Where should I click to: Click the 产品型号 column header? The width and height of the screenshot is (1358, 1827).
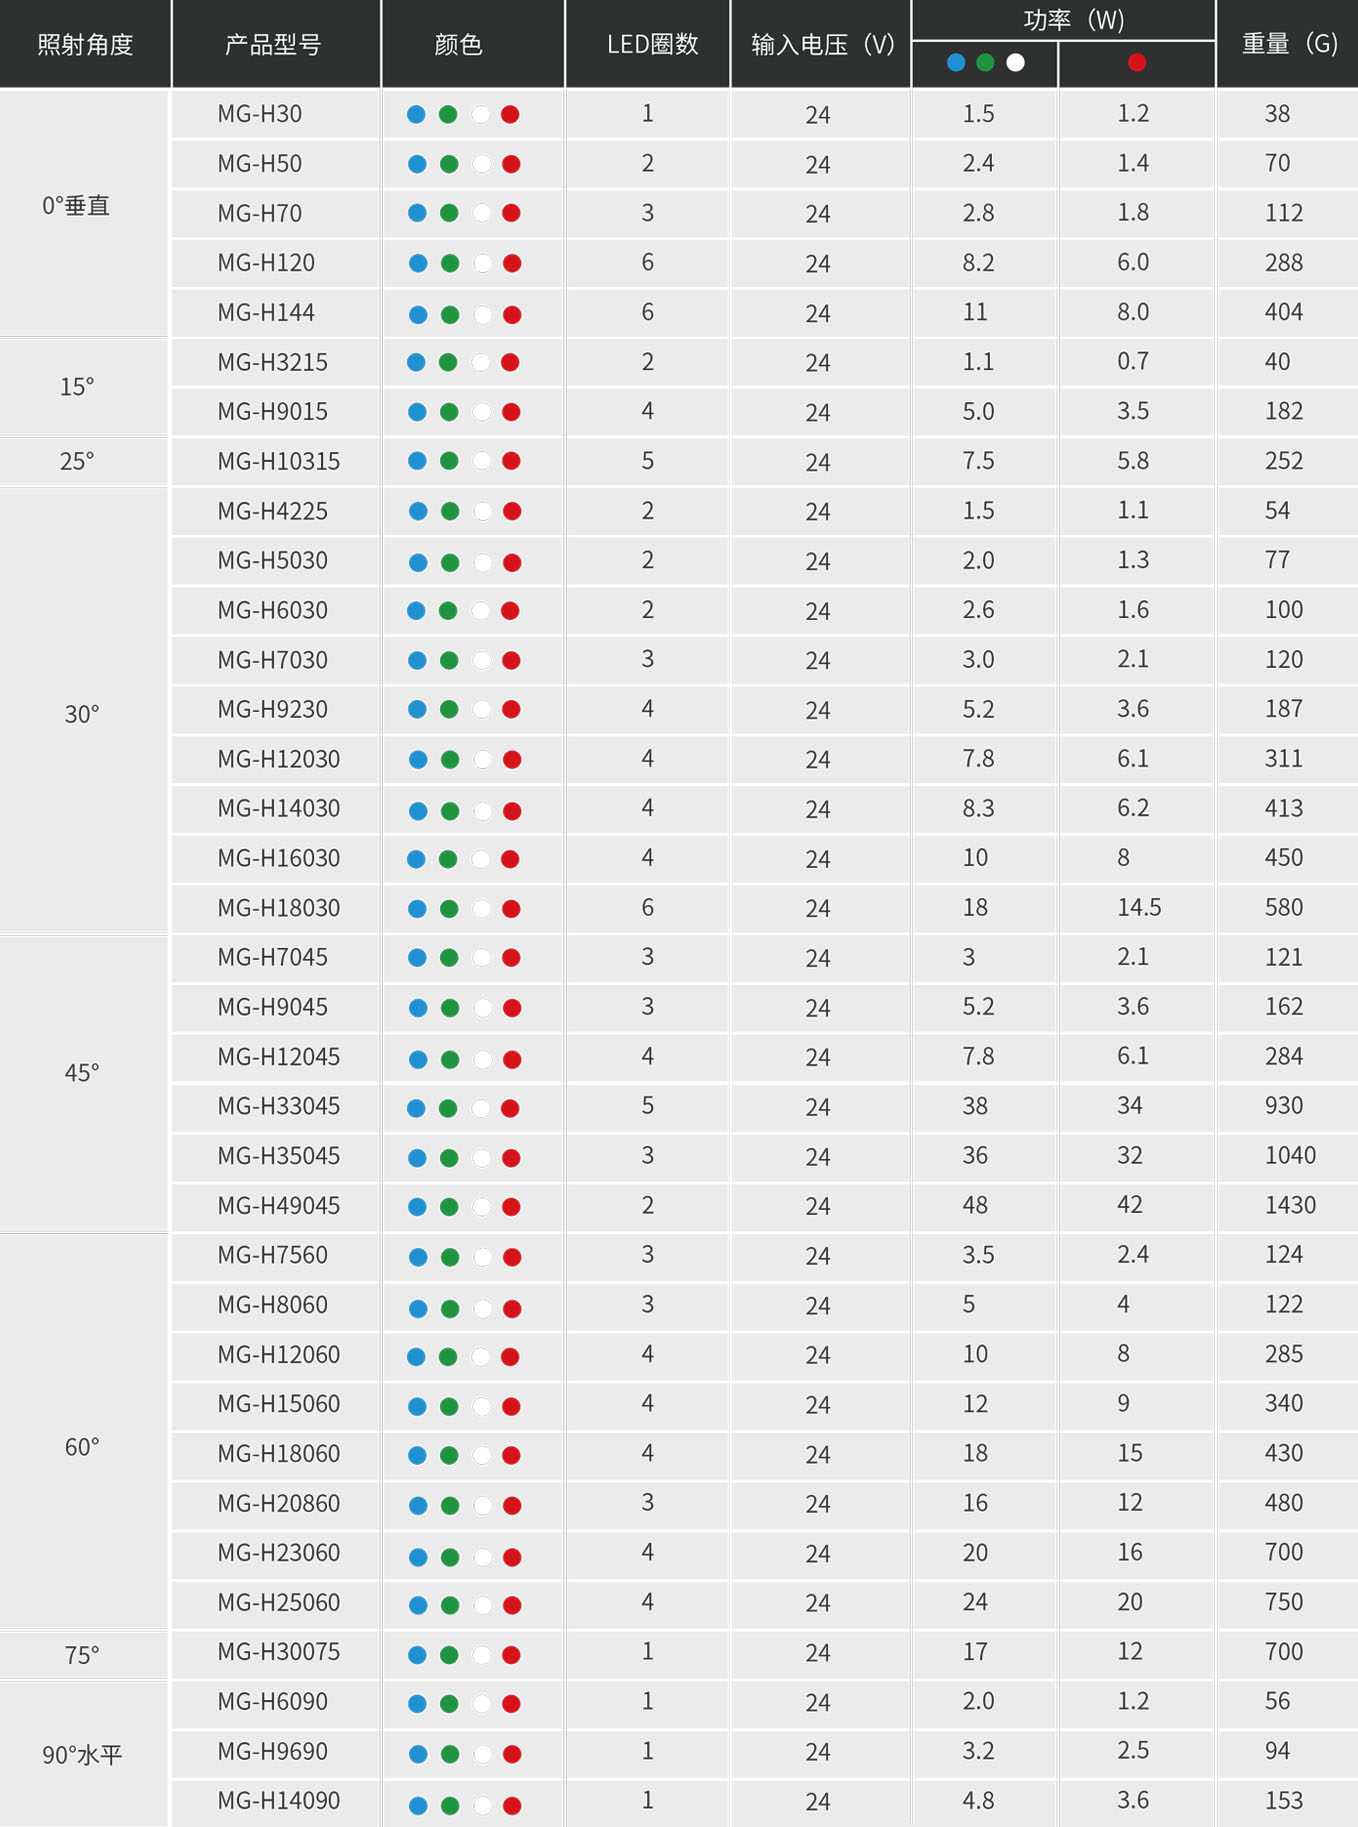[273, 45]
